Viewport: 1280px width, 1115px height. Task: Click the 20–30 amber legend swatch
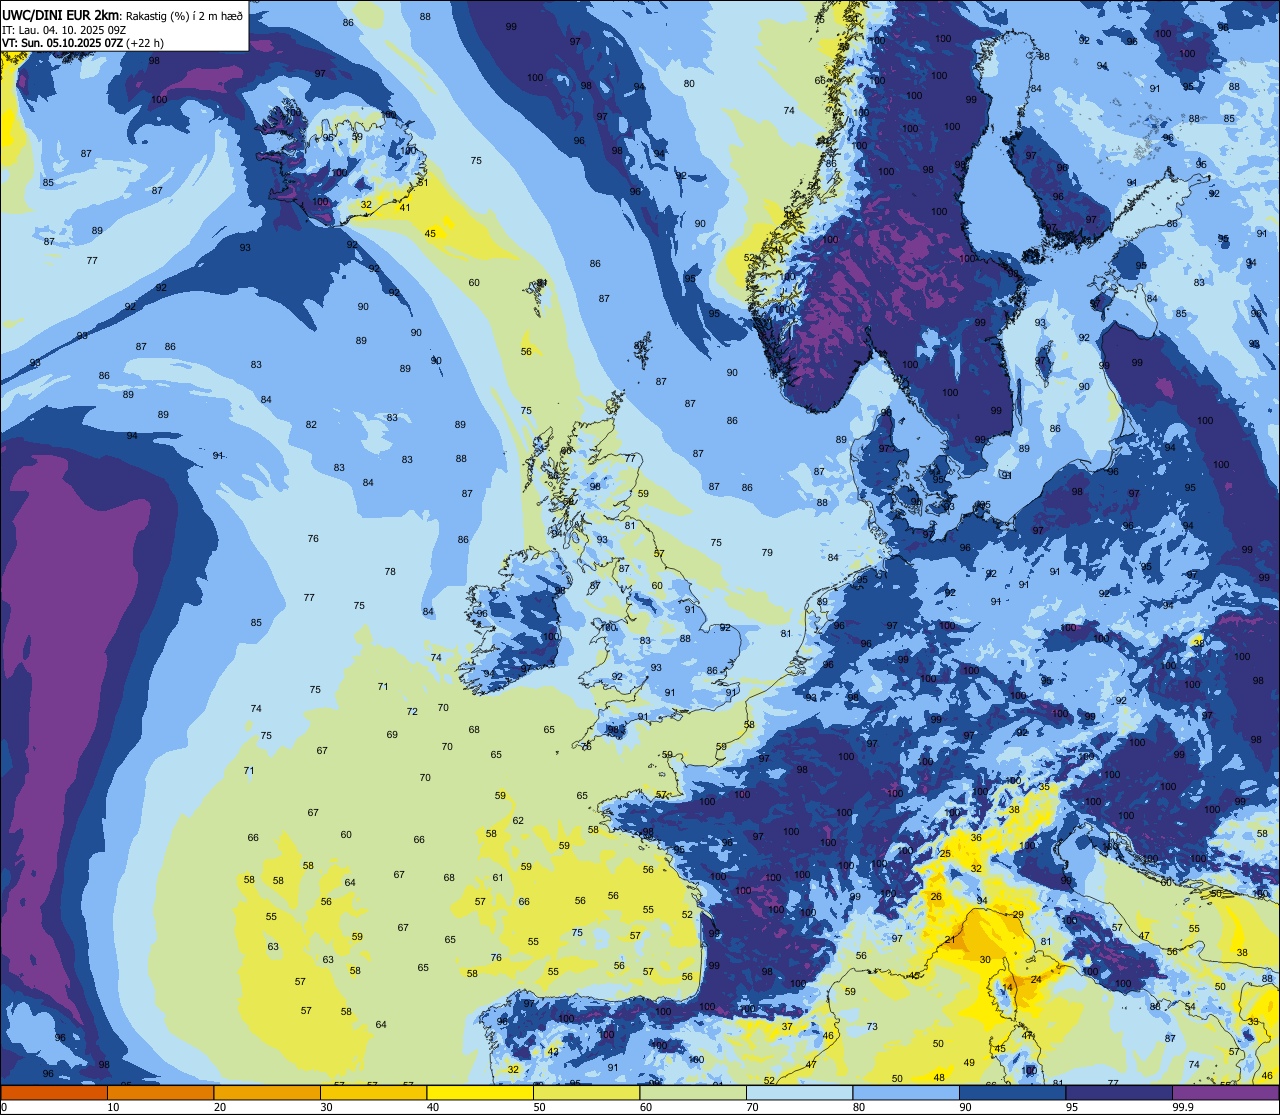point(267,1092)
